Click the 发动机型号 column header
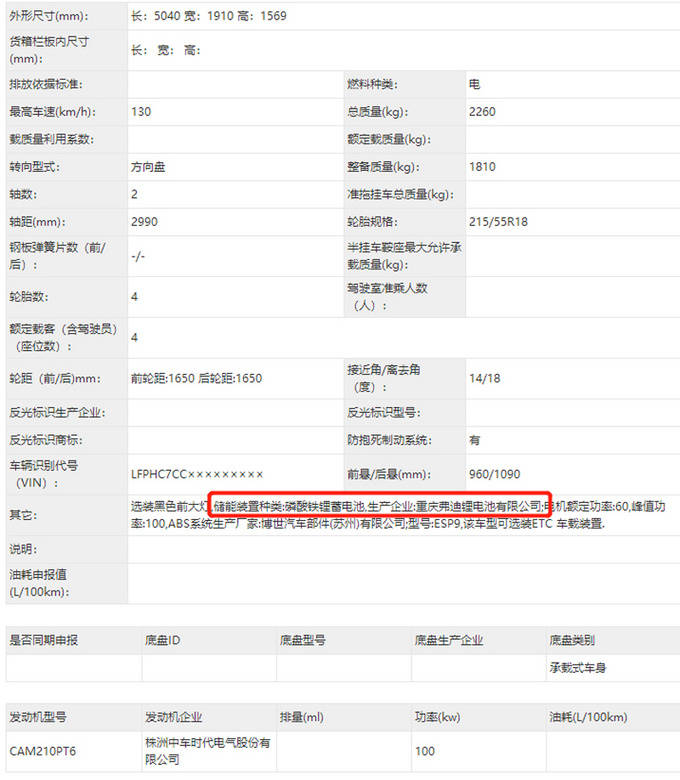680x780 pixels. click(x=38, y=717)
